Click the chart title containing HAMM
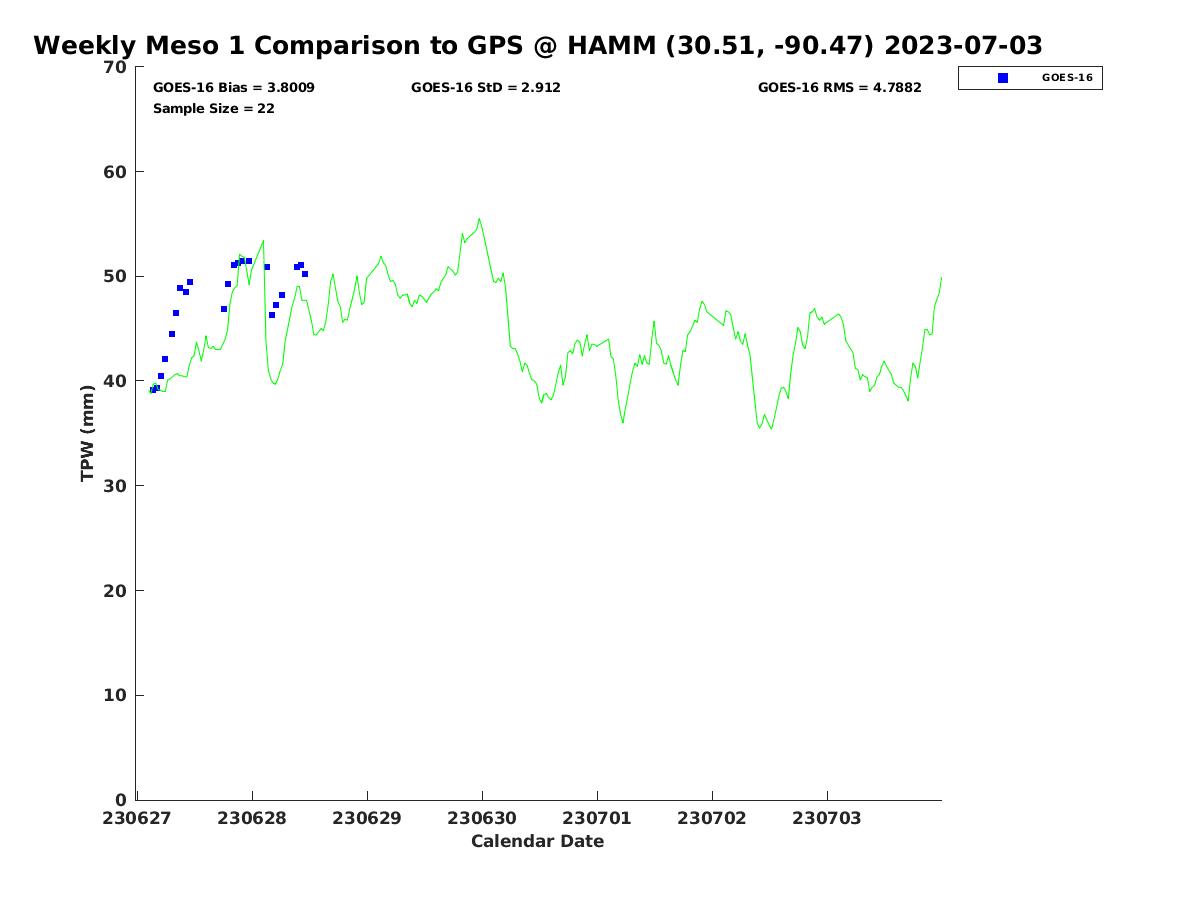1200x900 pixels. [538, 46]
